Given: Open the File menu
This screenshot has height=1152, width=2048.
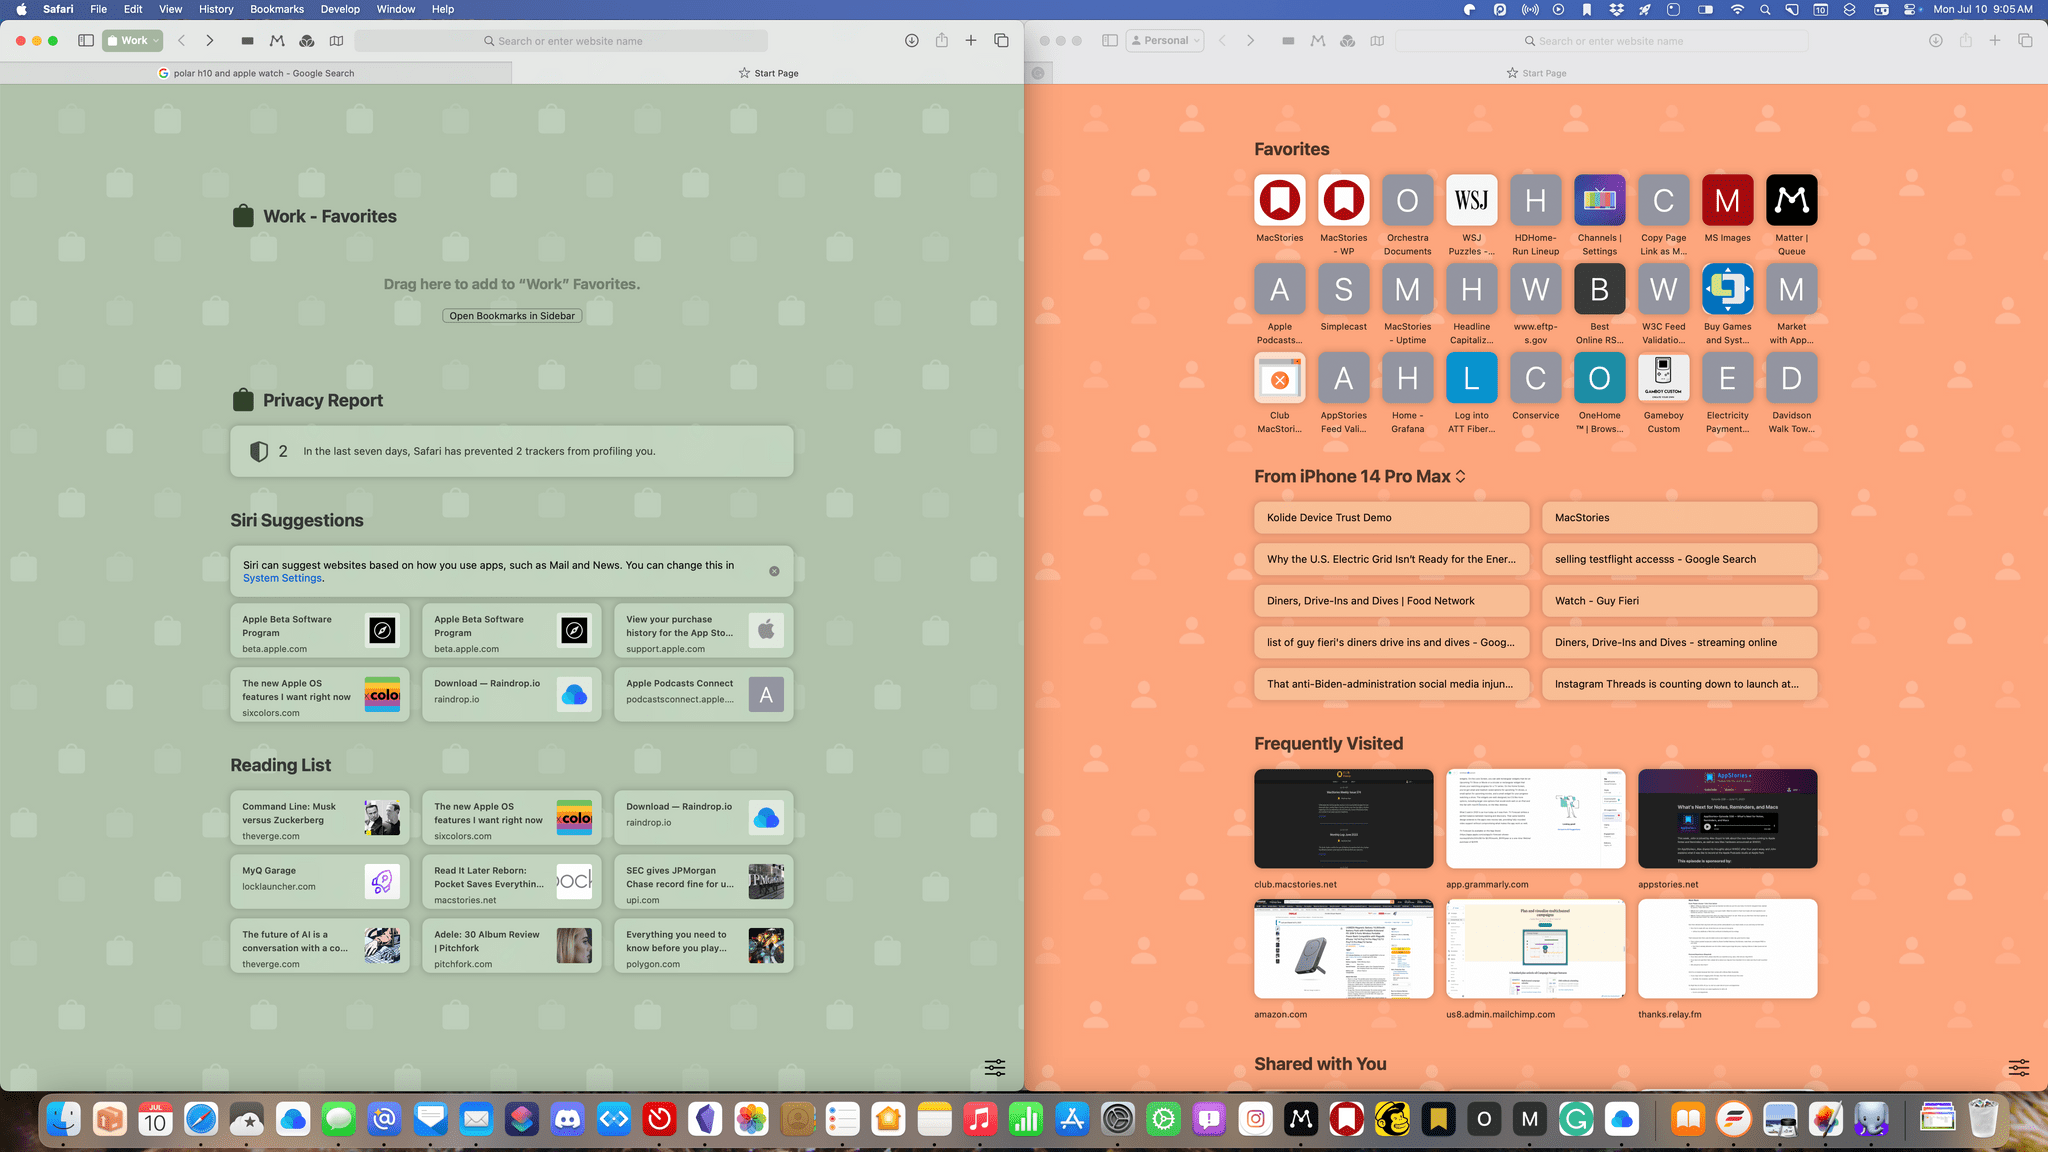Looking at the screenshot, I should [x=98, y=9].
